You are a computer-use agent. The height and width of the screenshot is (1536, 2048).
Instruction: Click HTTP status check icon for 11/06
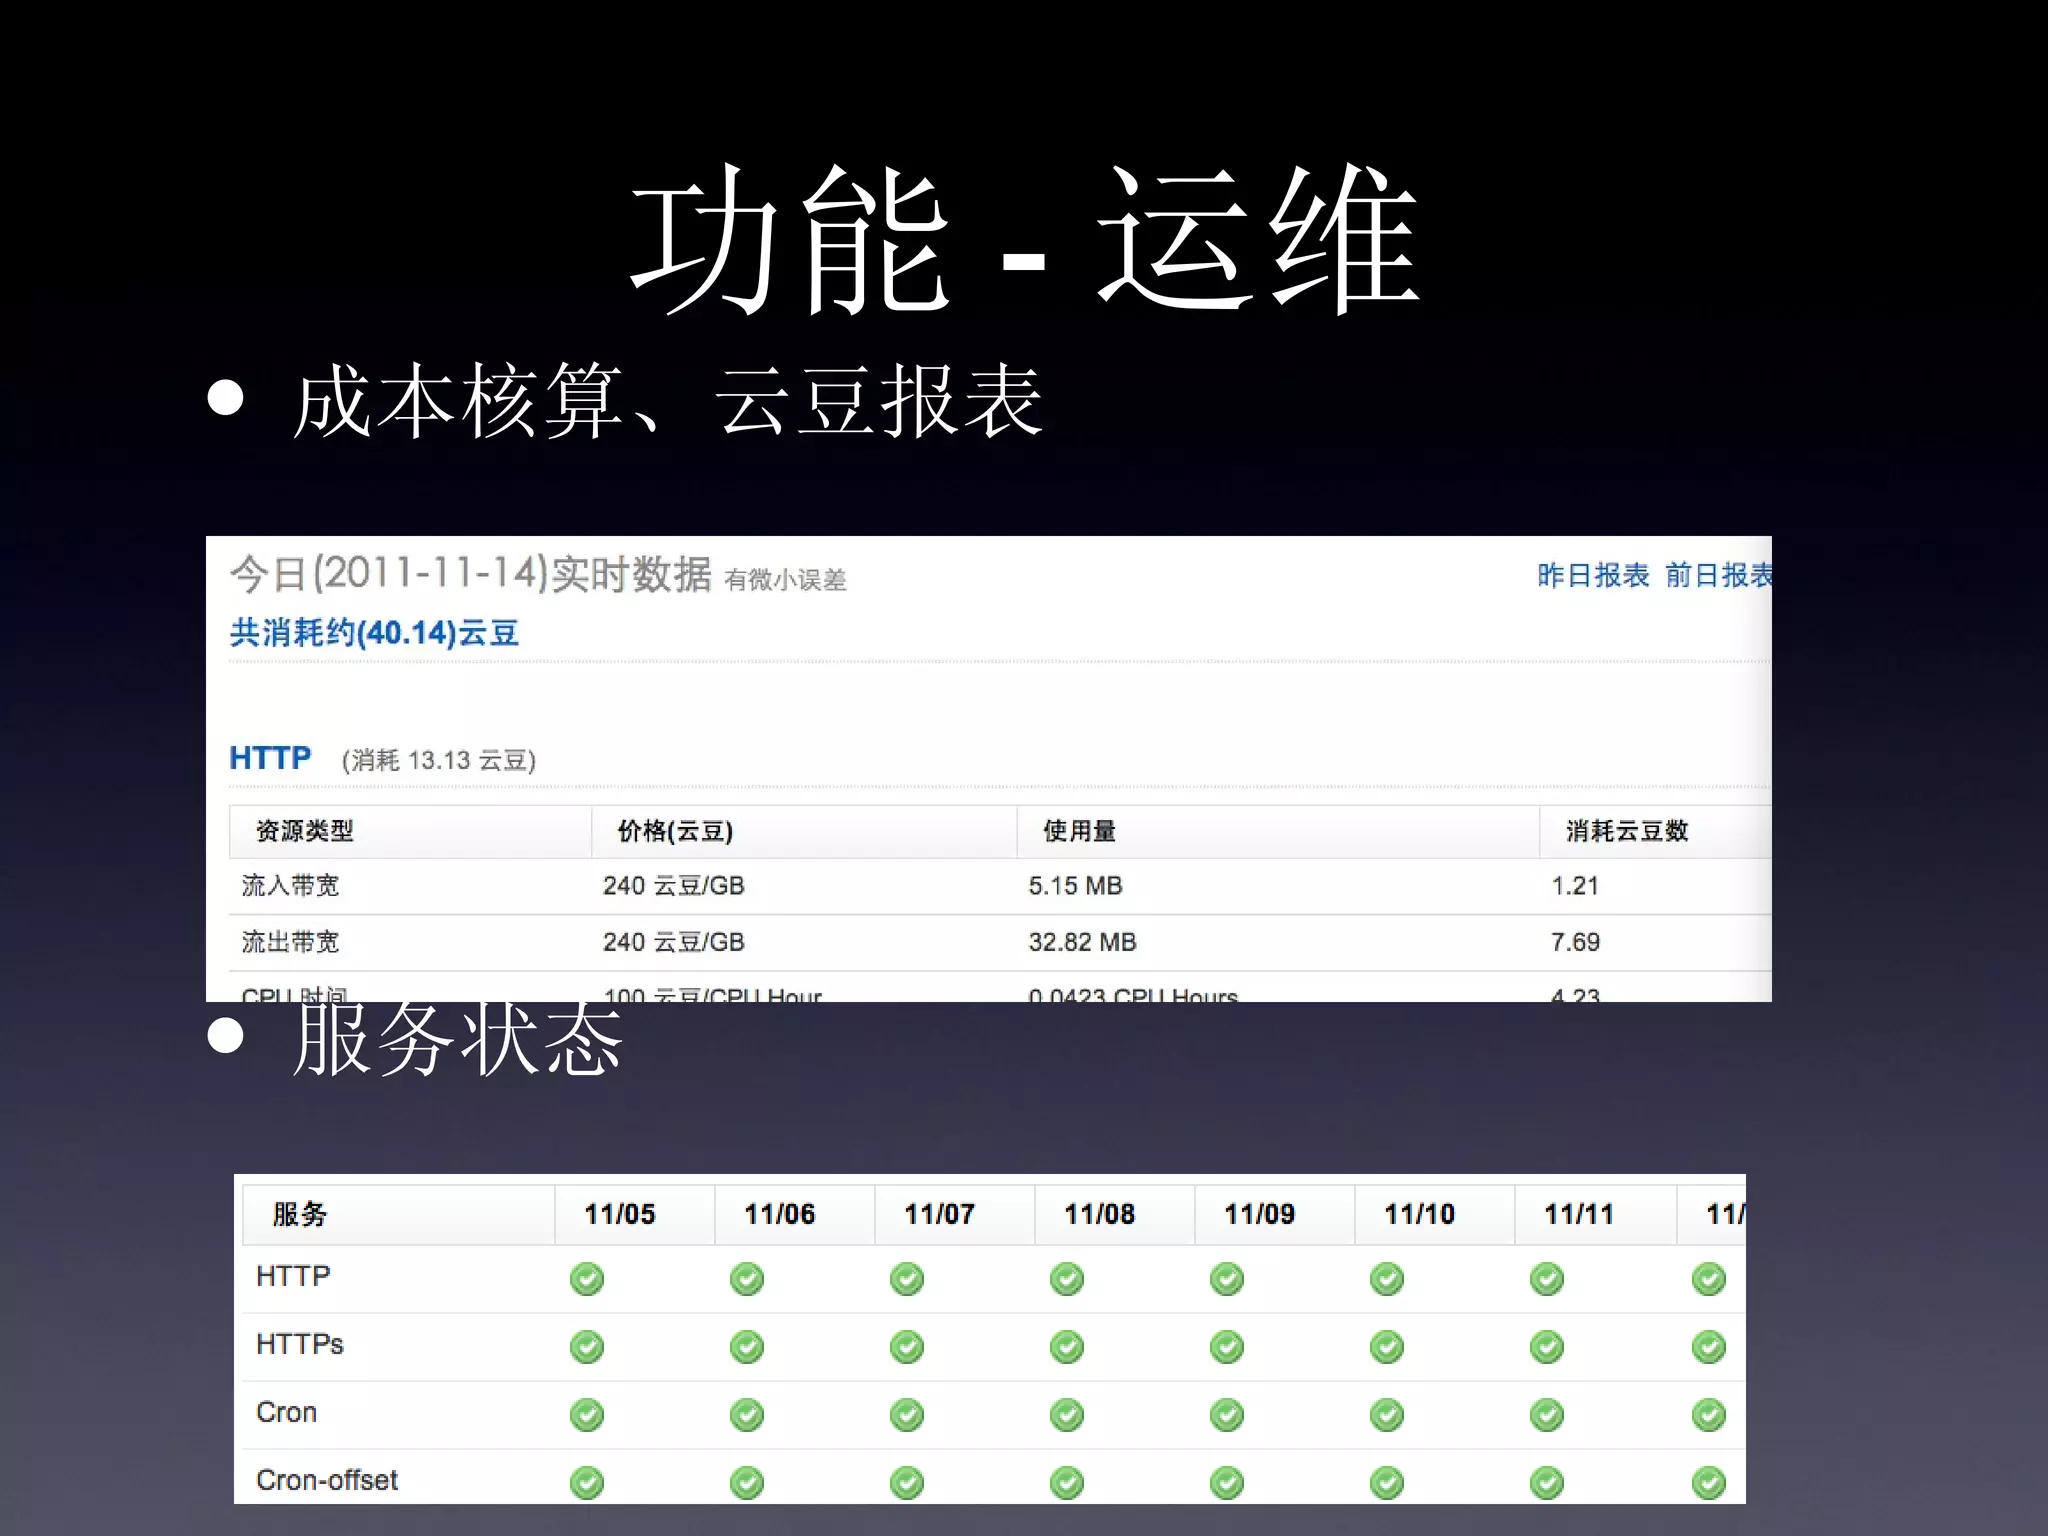point(747,1279)
